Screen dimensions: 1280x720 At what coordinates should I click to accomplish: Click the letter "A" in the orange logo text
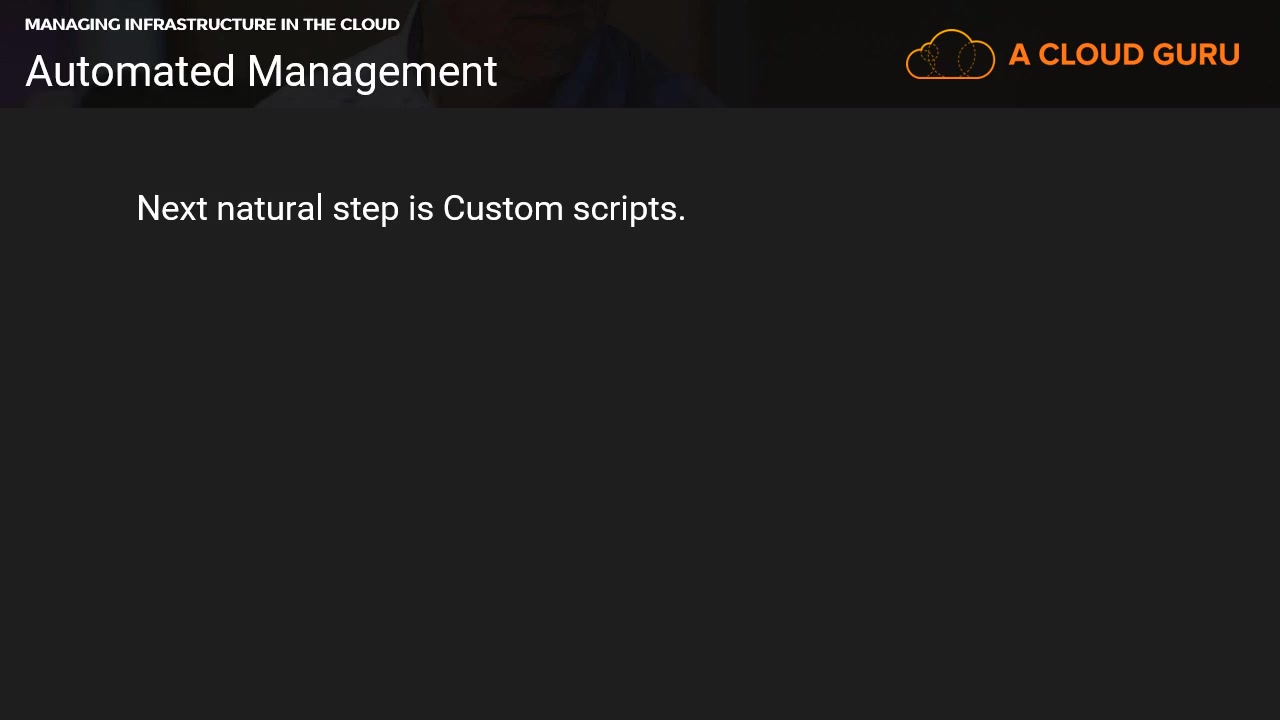coord(1019,54)
